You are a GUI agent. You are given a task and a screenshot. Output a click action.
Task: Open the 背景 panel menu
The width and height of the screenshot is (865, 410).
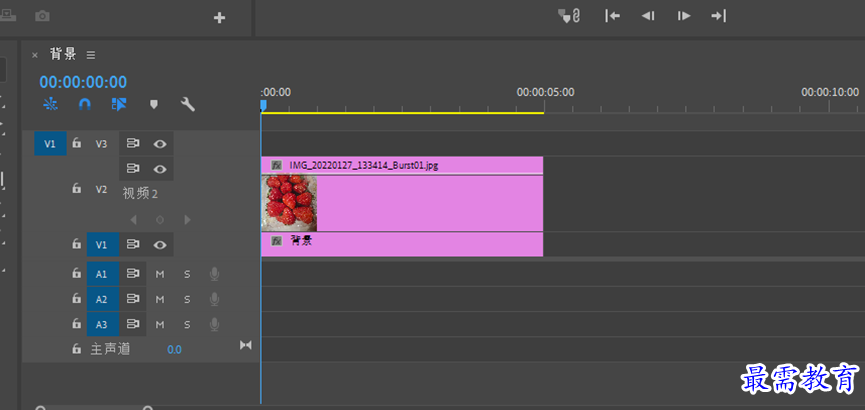[x=91, y=55]
